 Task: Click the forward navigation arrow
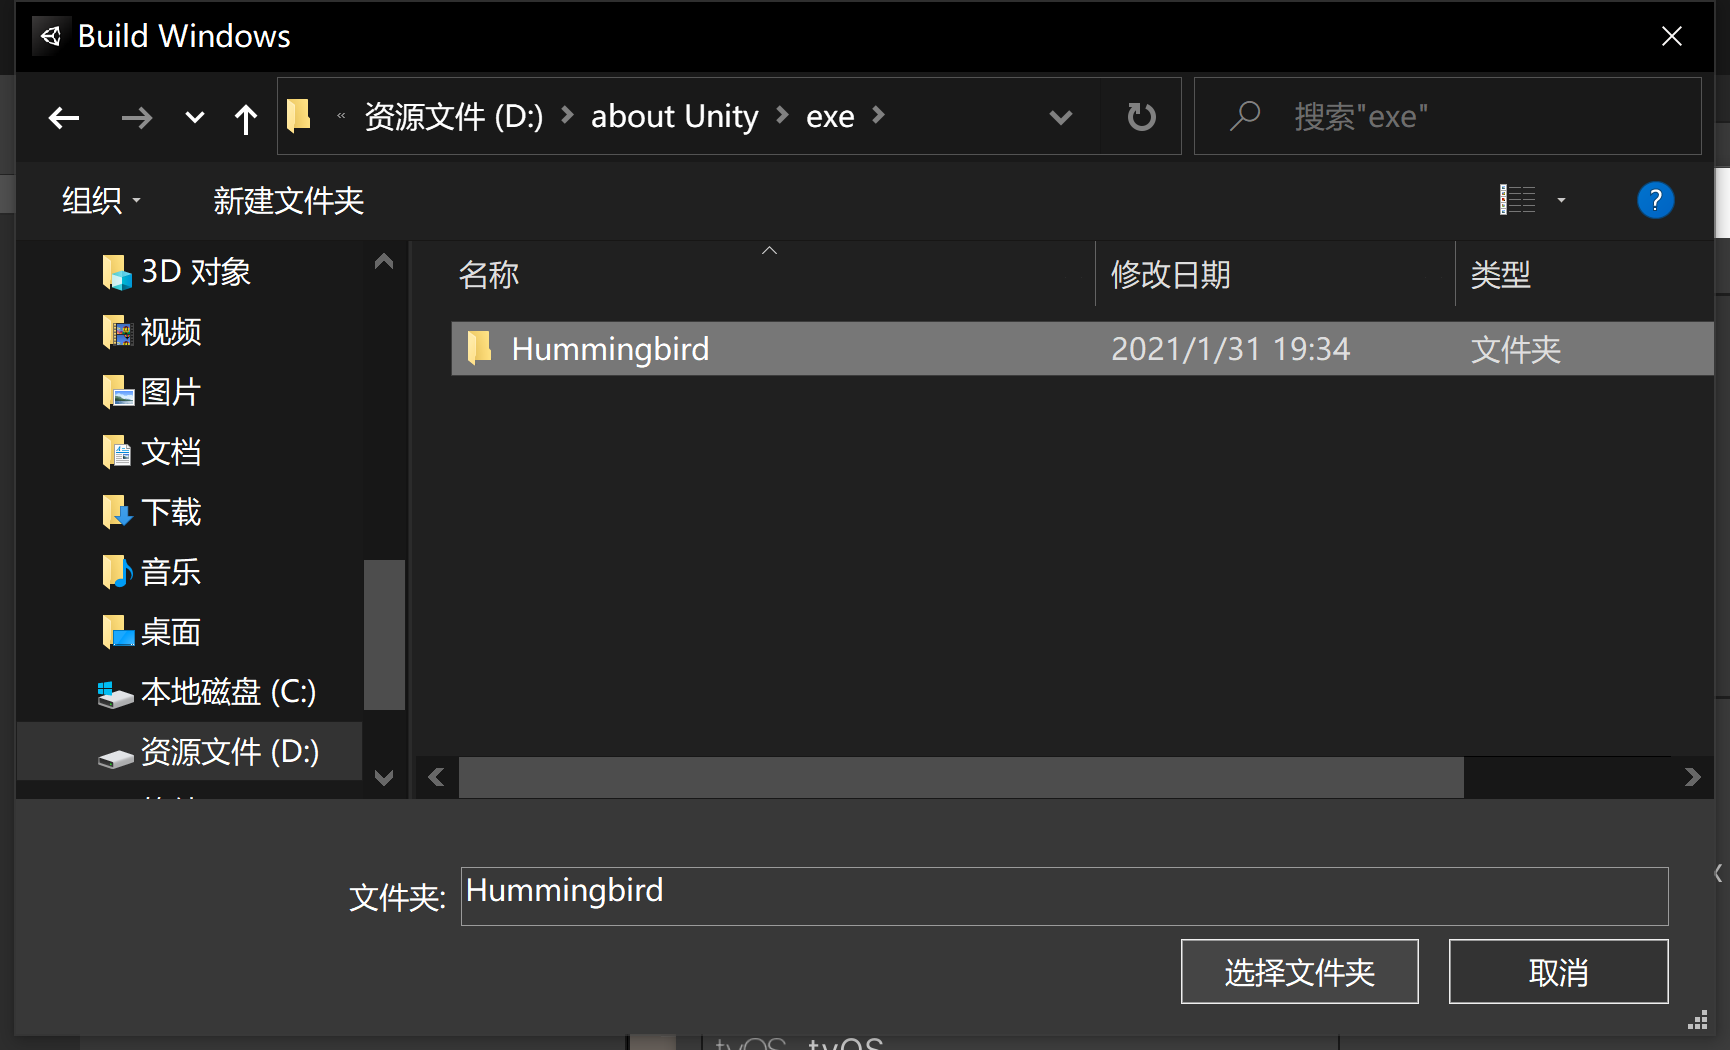coord(137,118)
